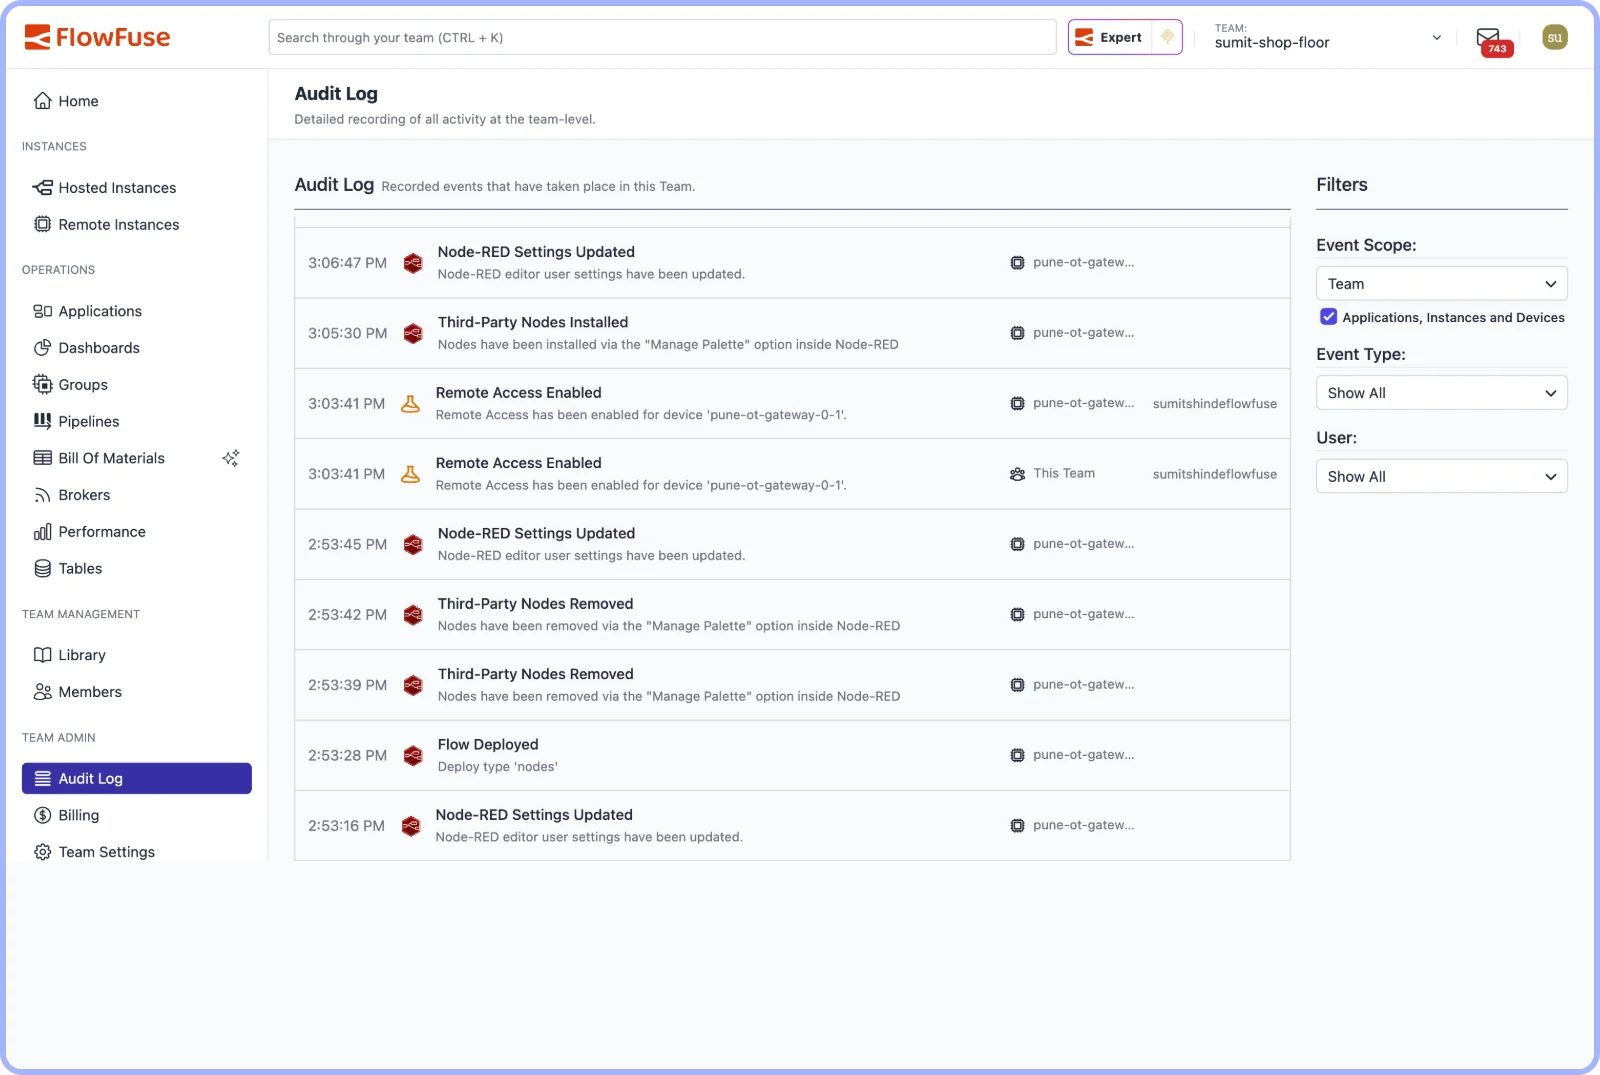1600x1075 pixels.
Task: Click the FlowFuse logo
Action: 97,37
